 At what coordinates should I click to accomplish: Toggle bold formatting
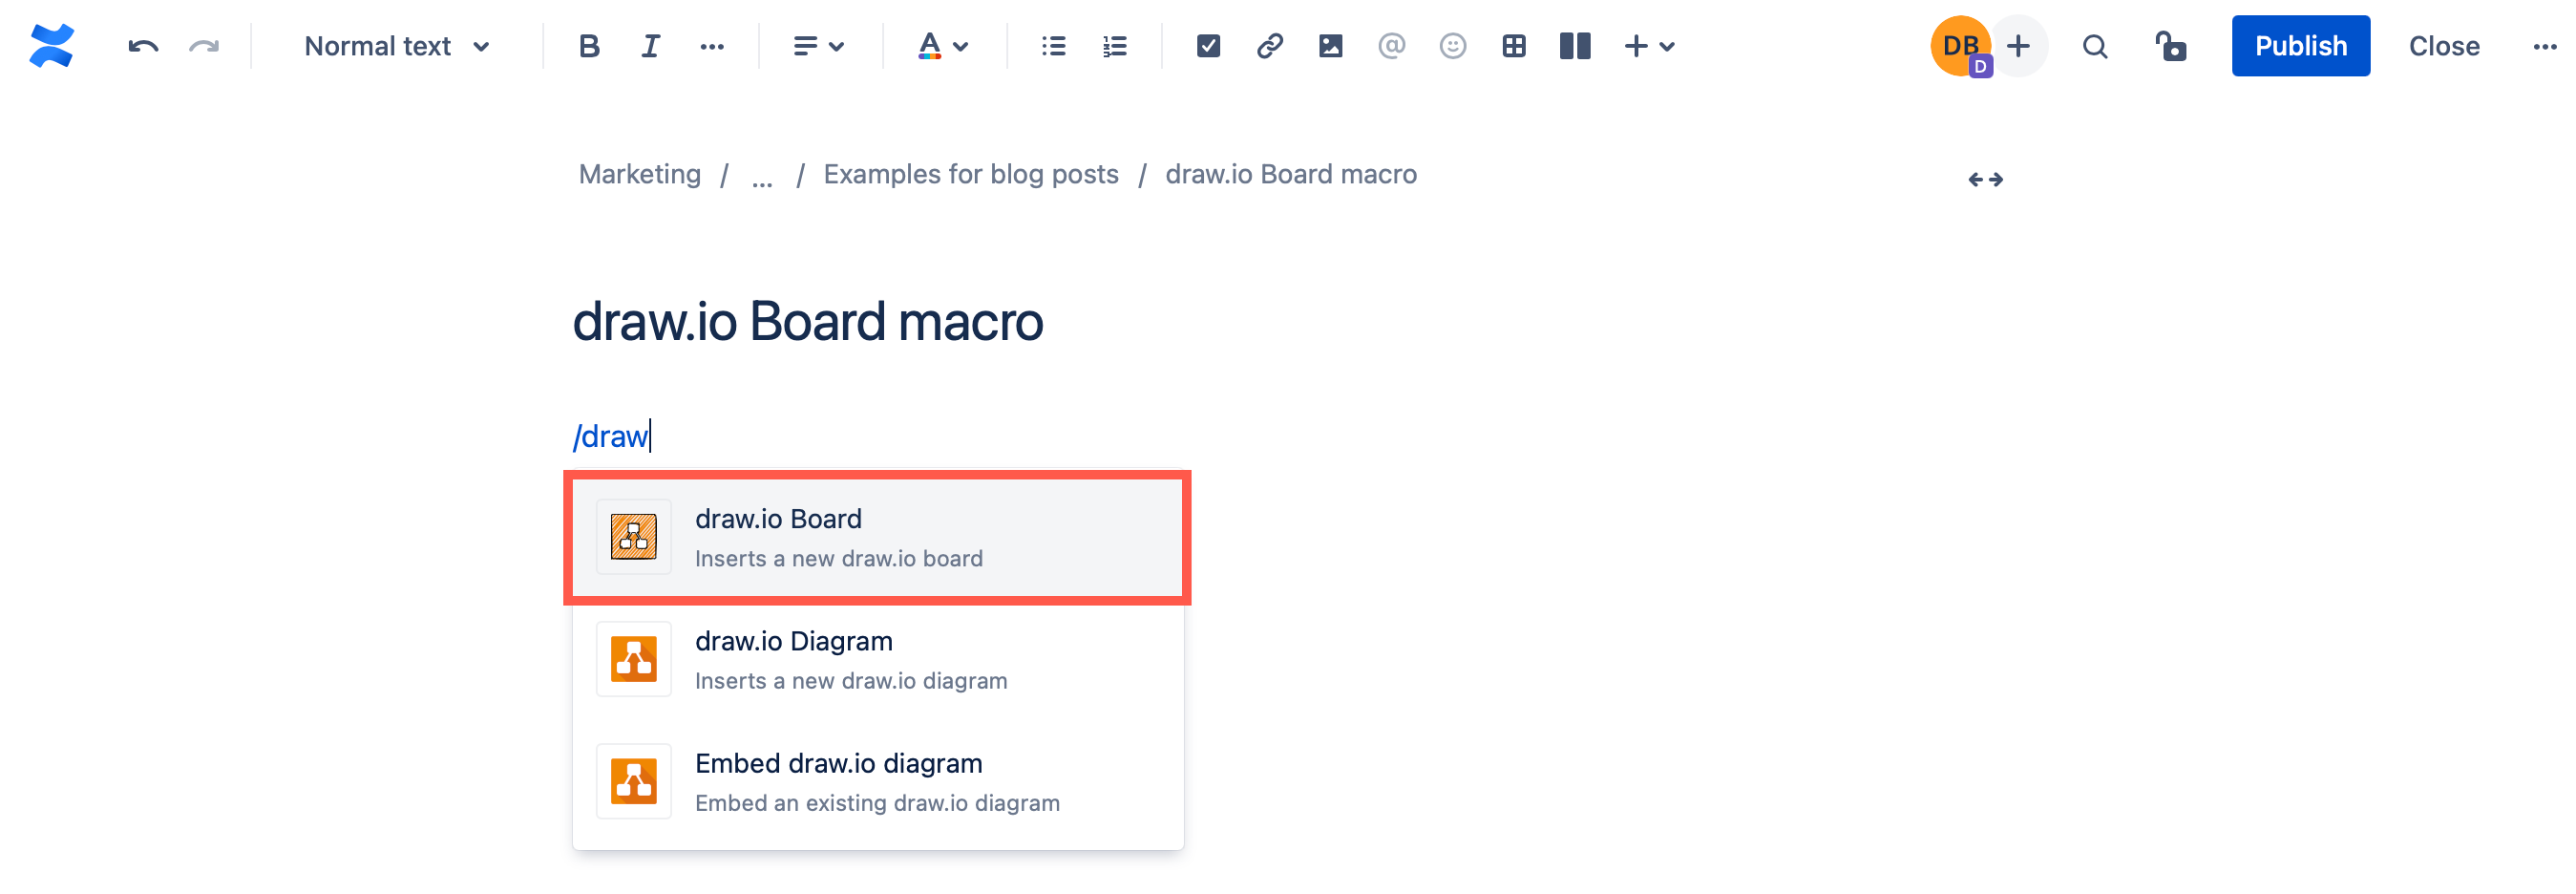coord(588,45)
